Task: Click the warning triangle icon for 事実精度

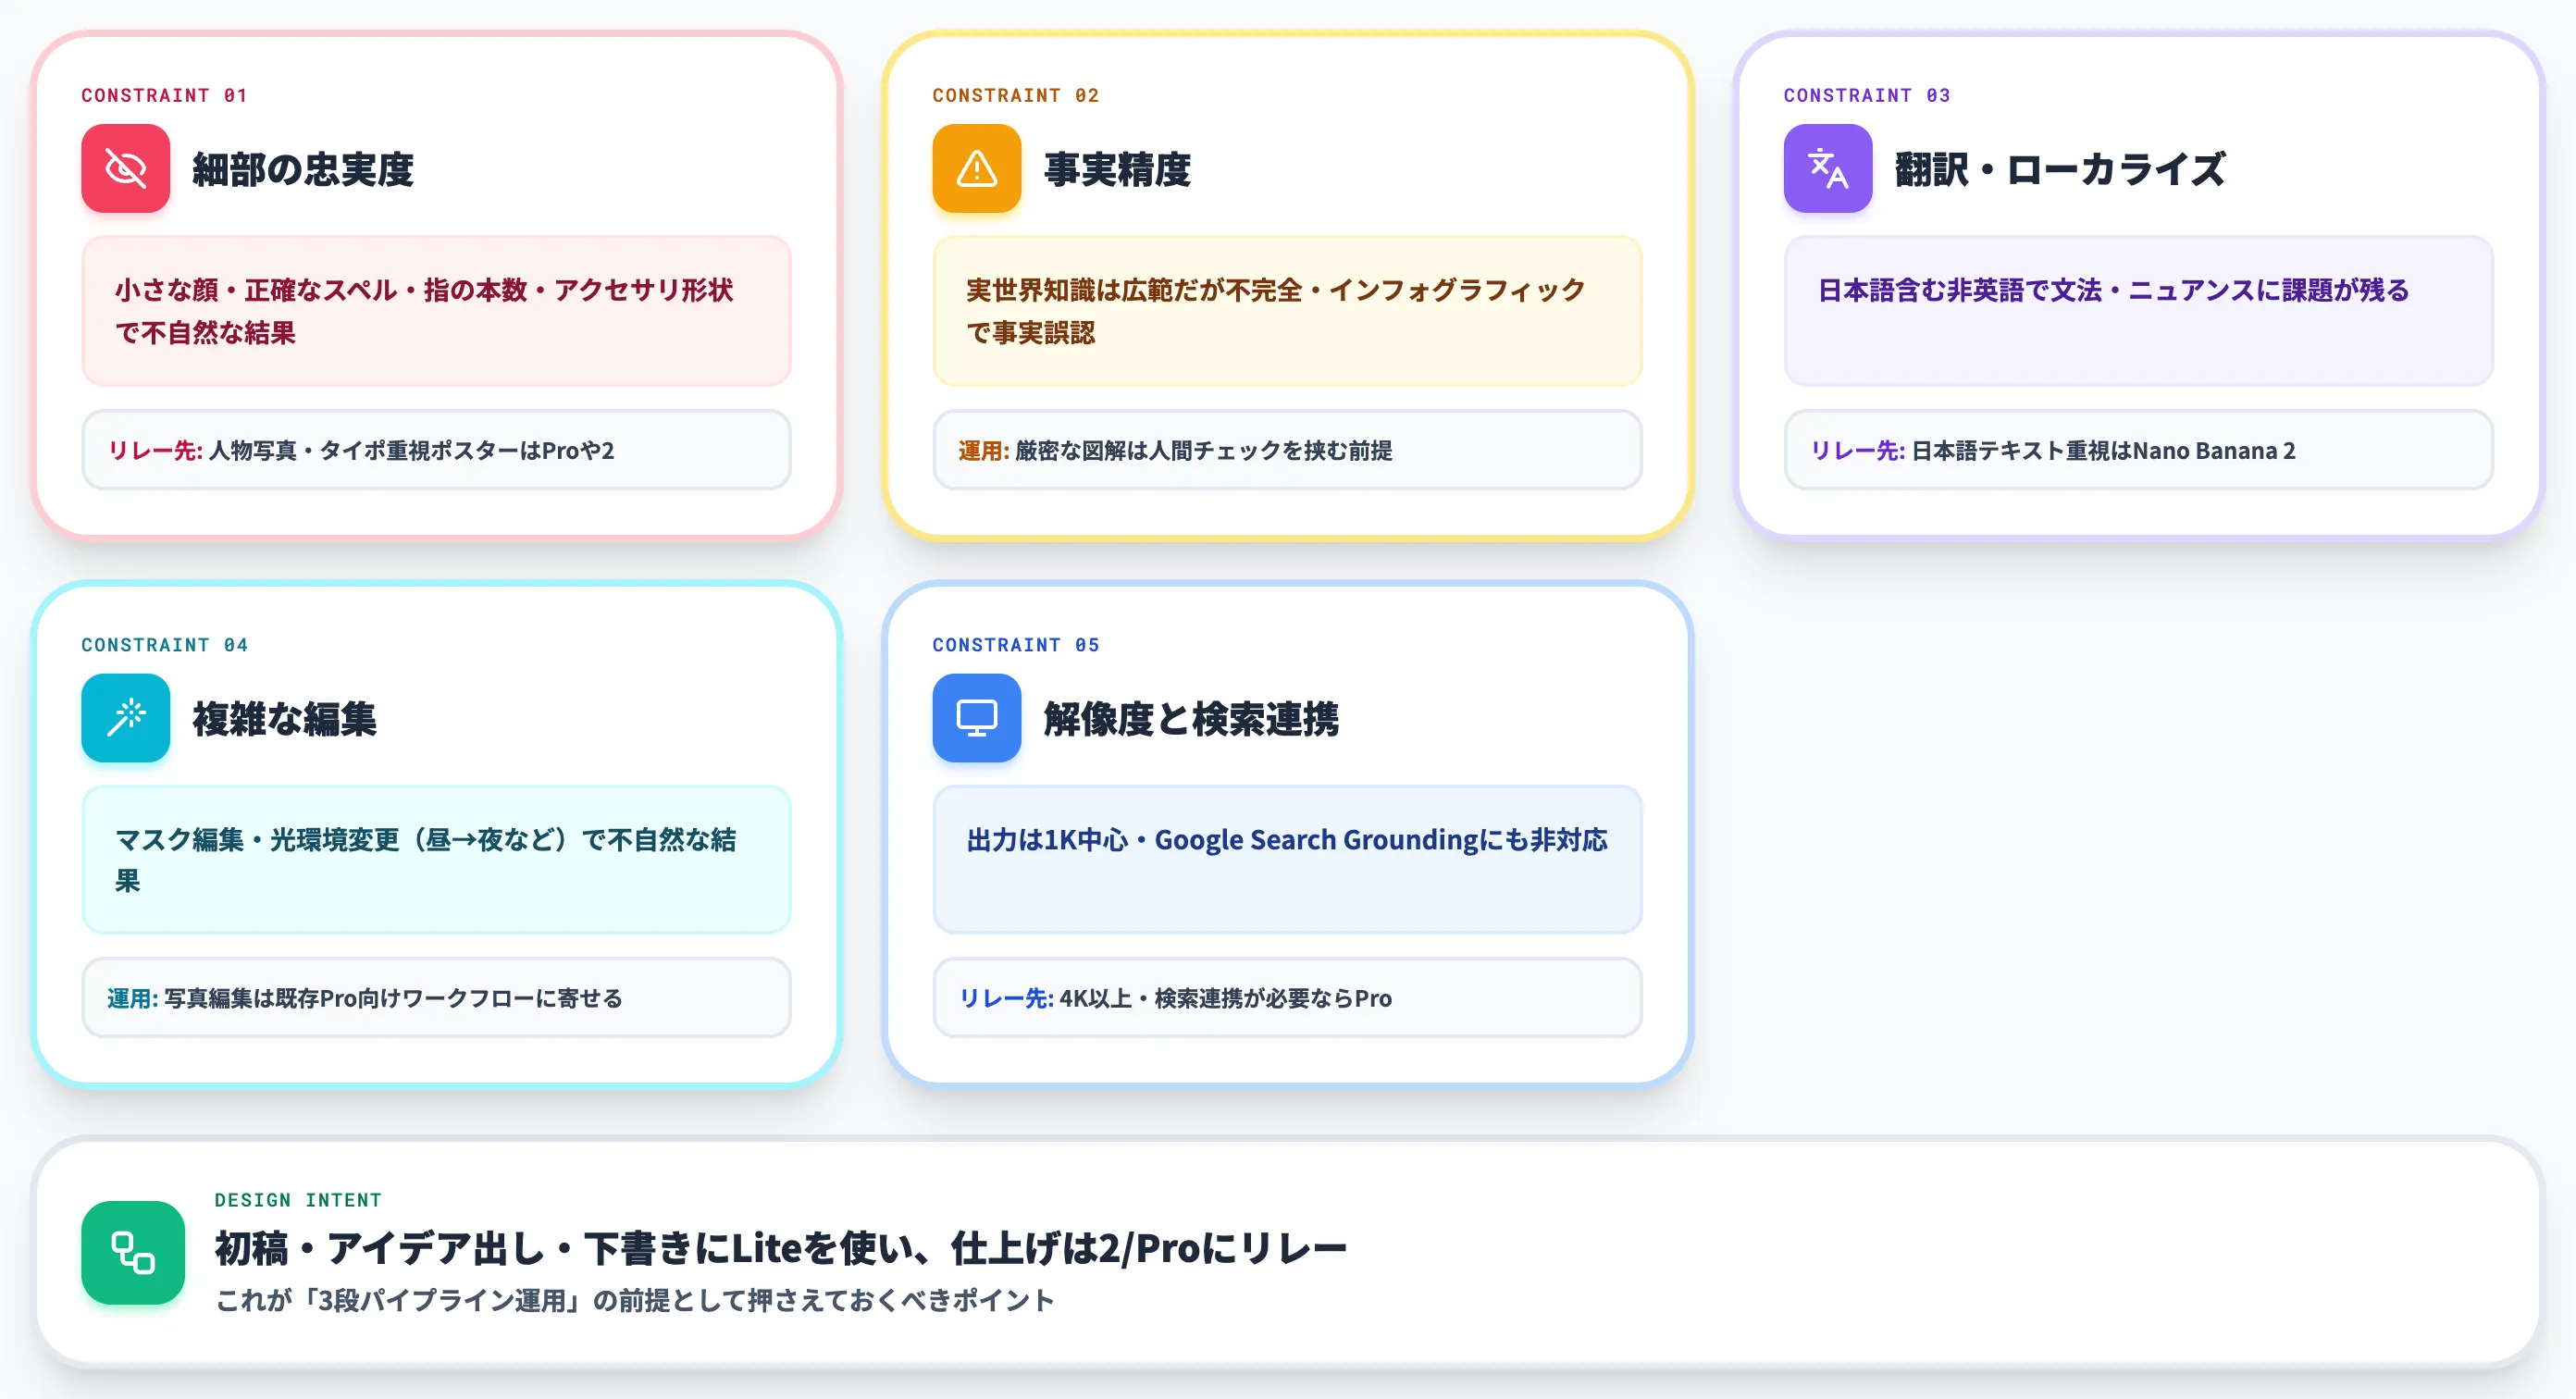Action: pos(976,168)
